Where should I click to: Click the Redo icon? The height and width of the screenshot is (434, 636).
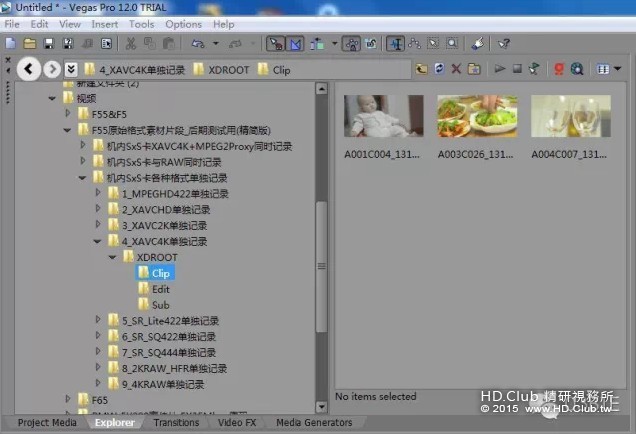coord(236,43)
